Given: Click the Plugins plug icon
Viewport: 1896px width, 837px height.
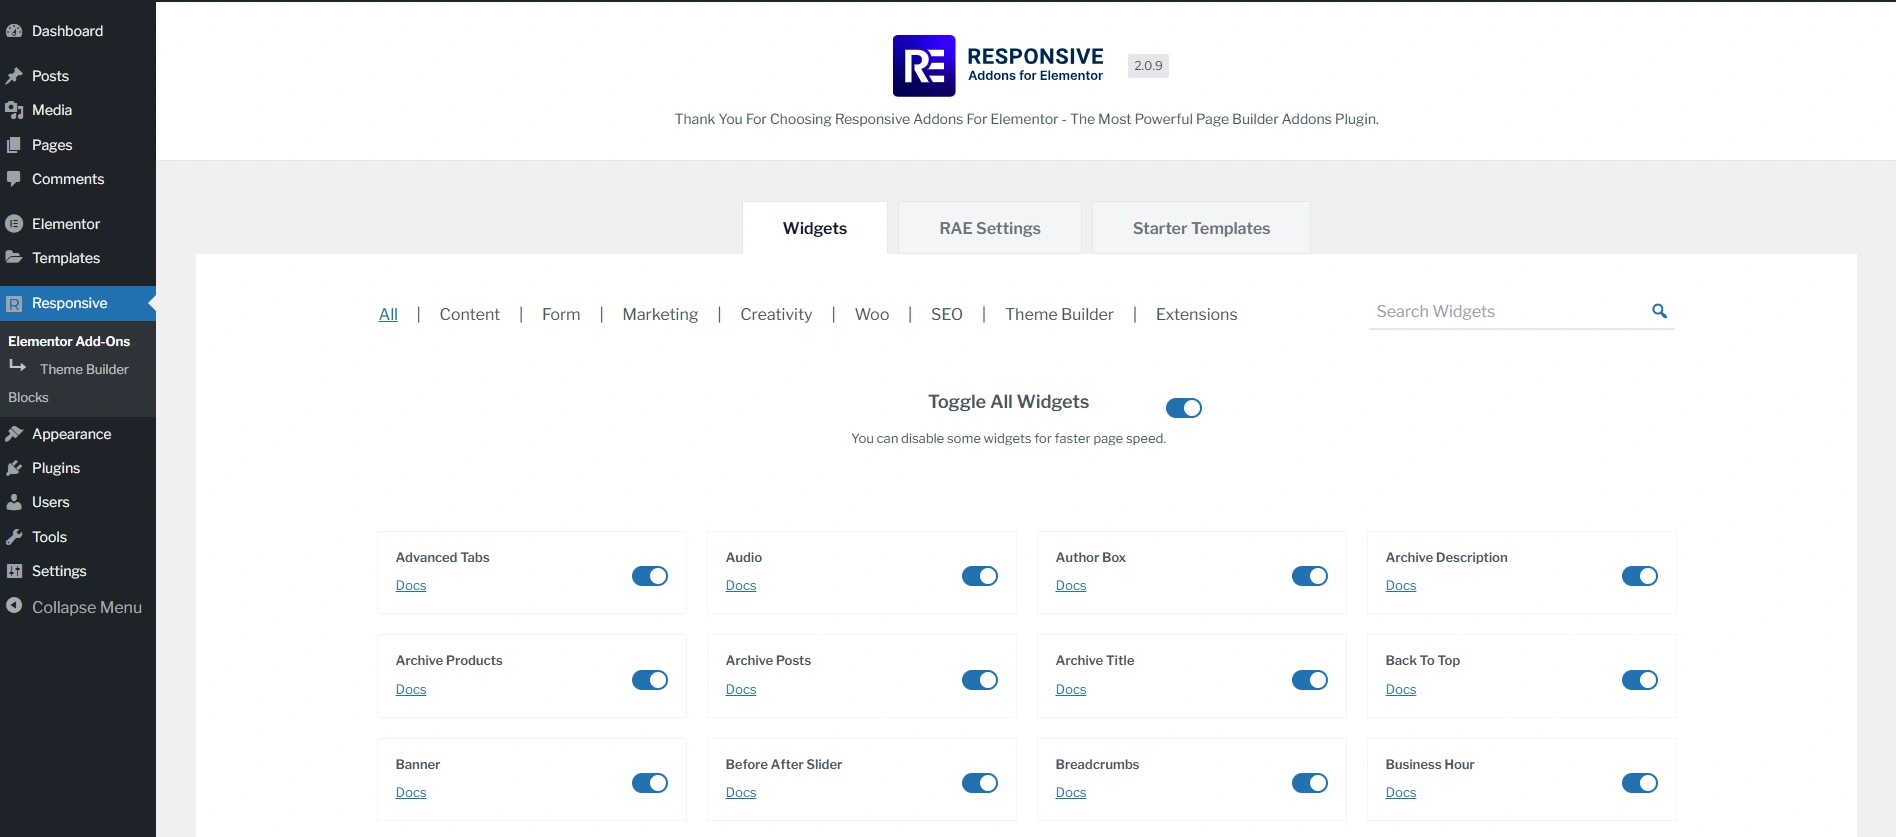Looking at the screenshot, I should pos(14,468).
